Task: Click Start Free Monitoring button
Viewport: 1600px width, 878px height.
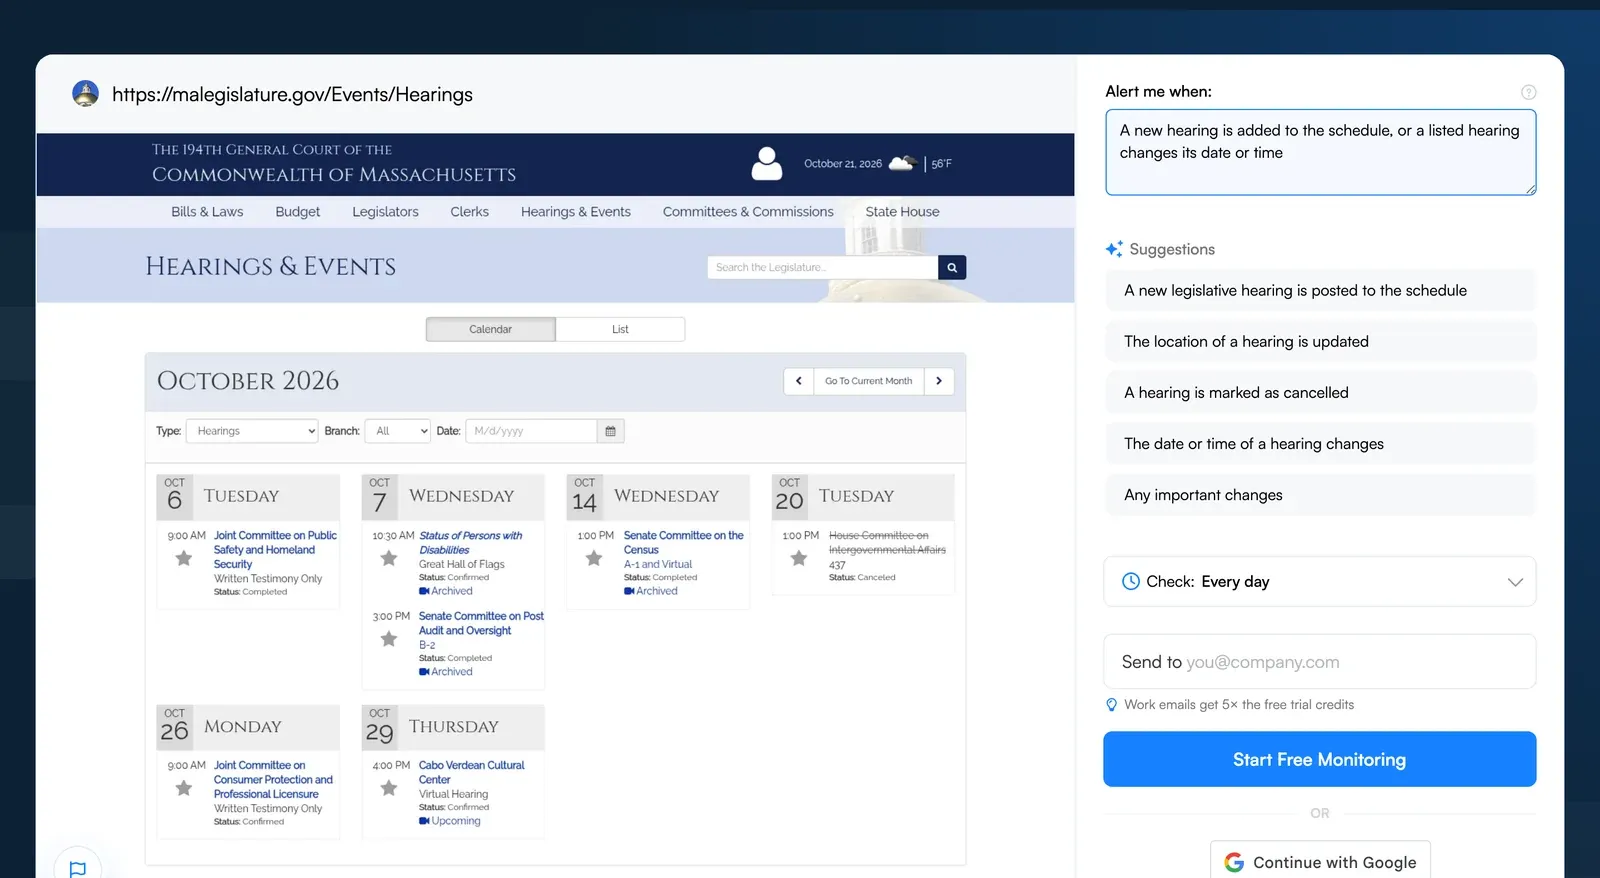Action: coord(1320,759)
